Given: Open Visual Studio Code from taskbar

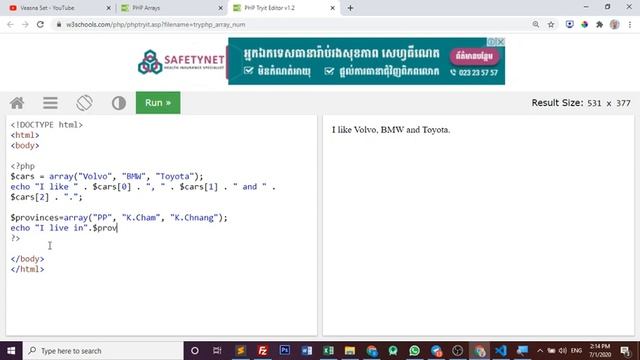Looking at the screenshot, I should click(501, 351).
